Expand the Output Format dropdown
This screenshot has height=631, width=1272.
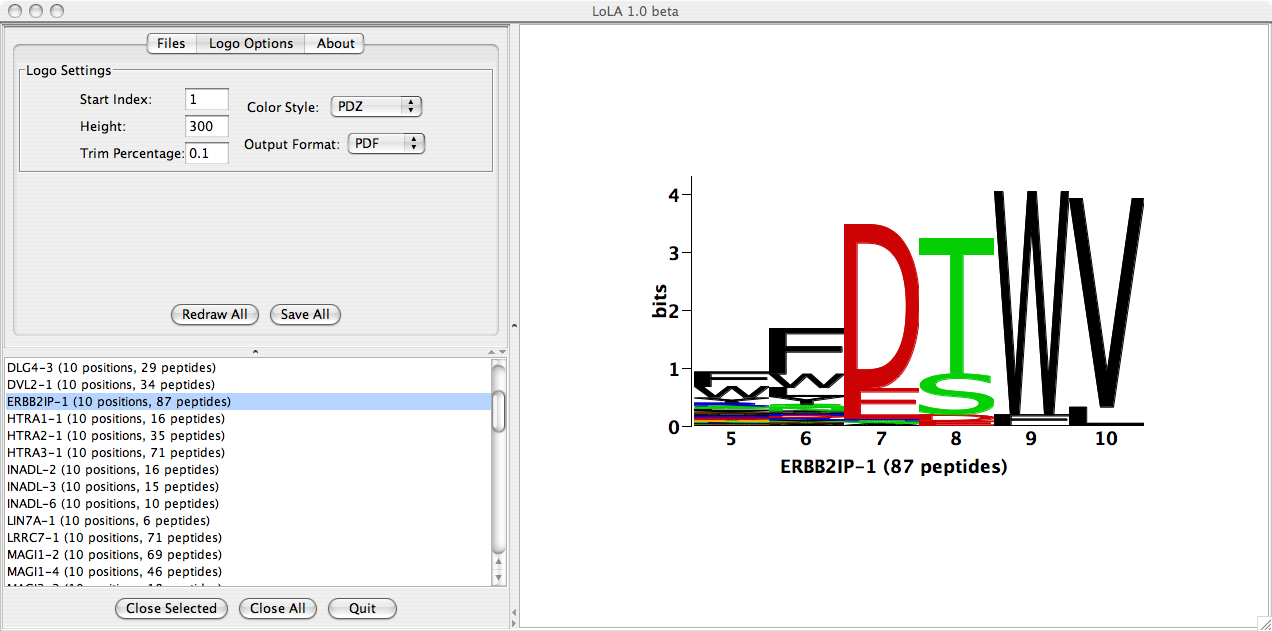(386, 144)
